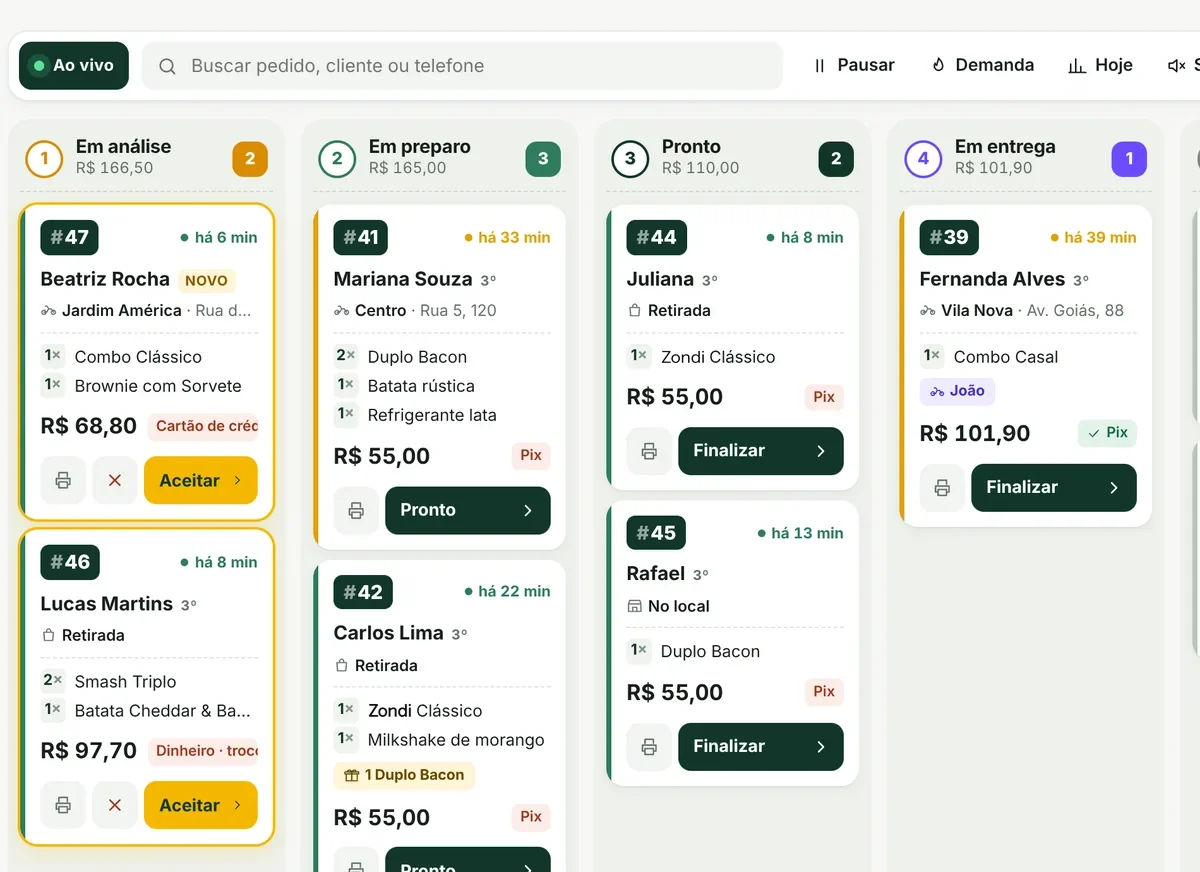Click NOVO tag on Beatriz Rocha order
The height and width of the screenshot is (872, 1200).
click(207, 281)
